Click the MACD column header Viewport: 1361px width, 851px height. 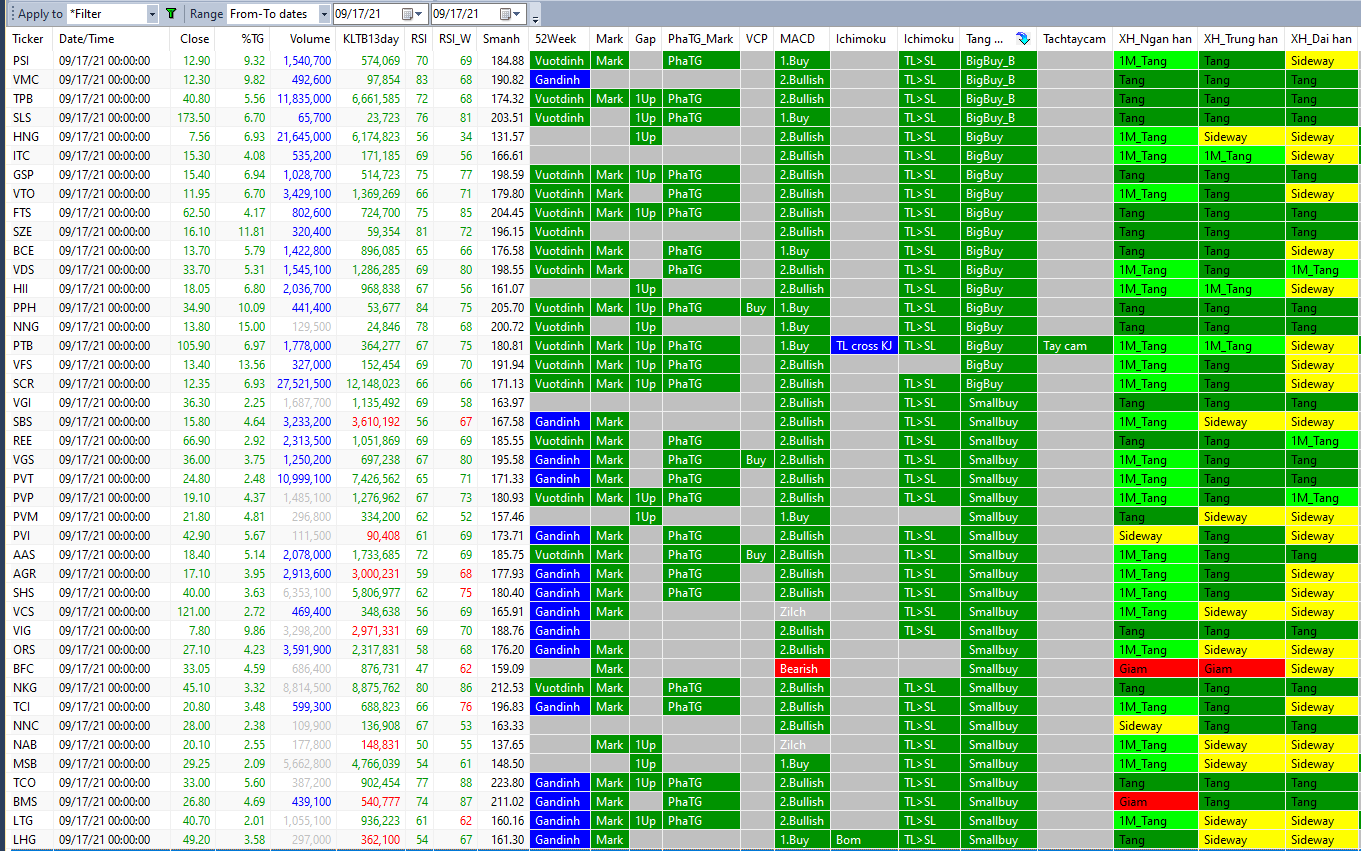(x=797, y=39)
